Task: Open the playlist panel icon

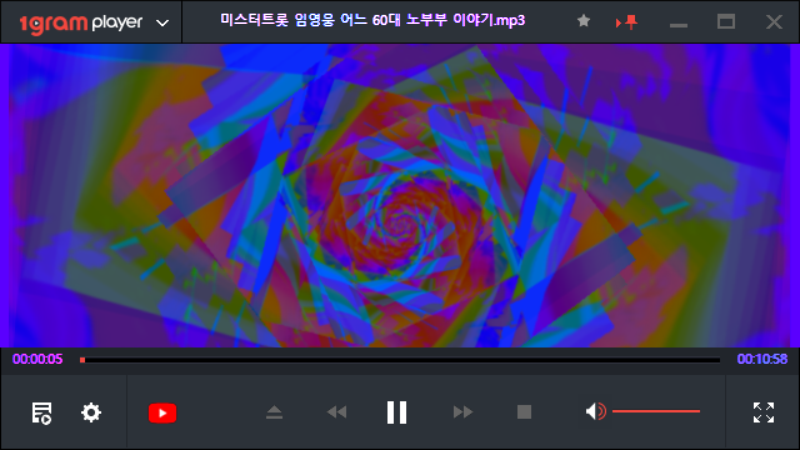Action: (41, 413)
